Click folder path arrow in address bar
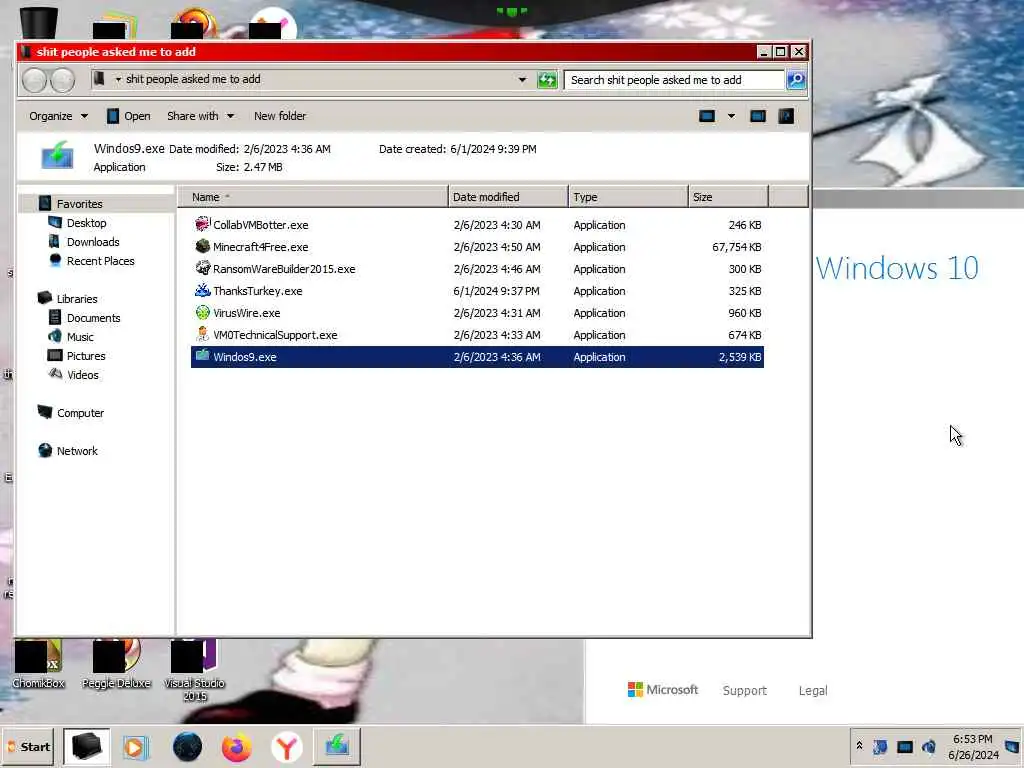This screenshot has width=1024, height=768. click(x=118, y=80)
